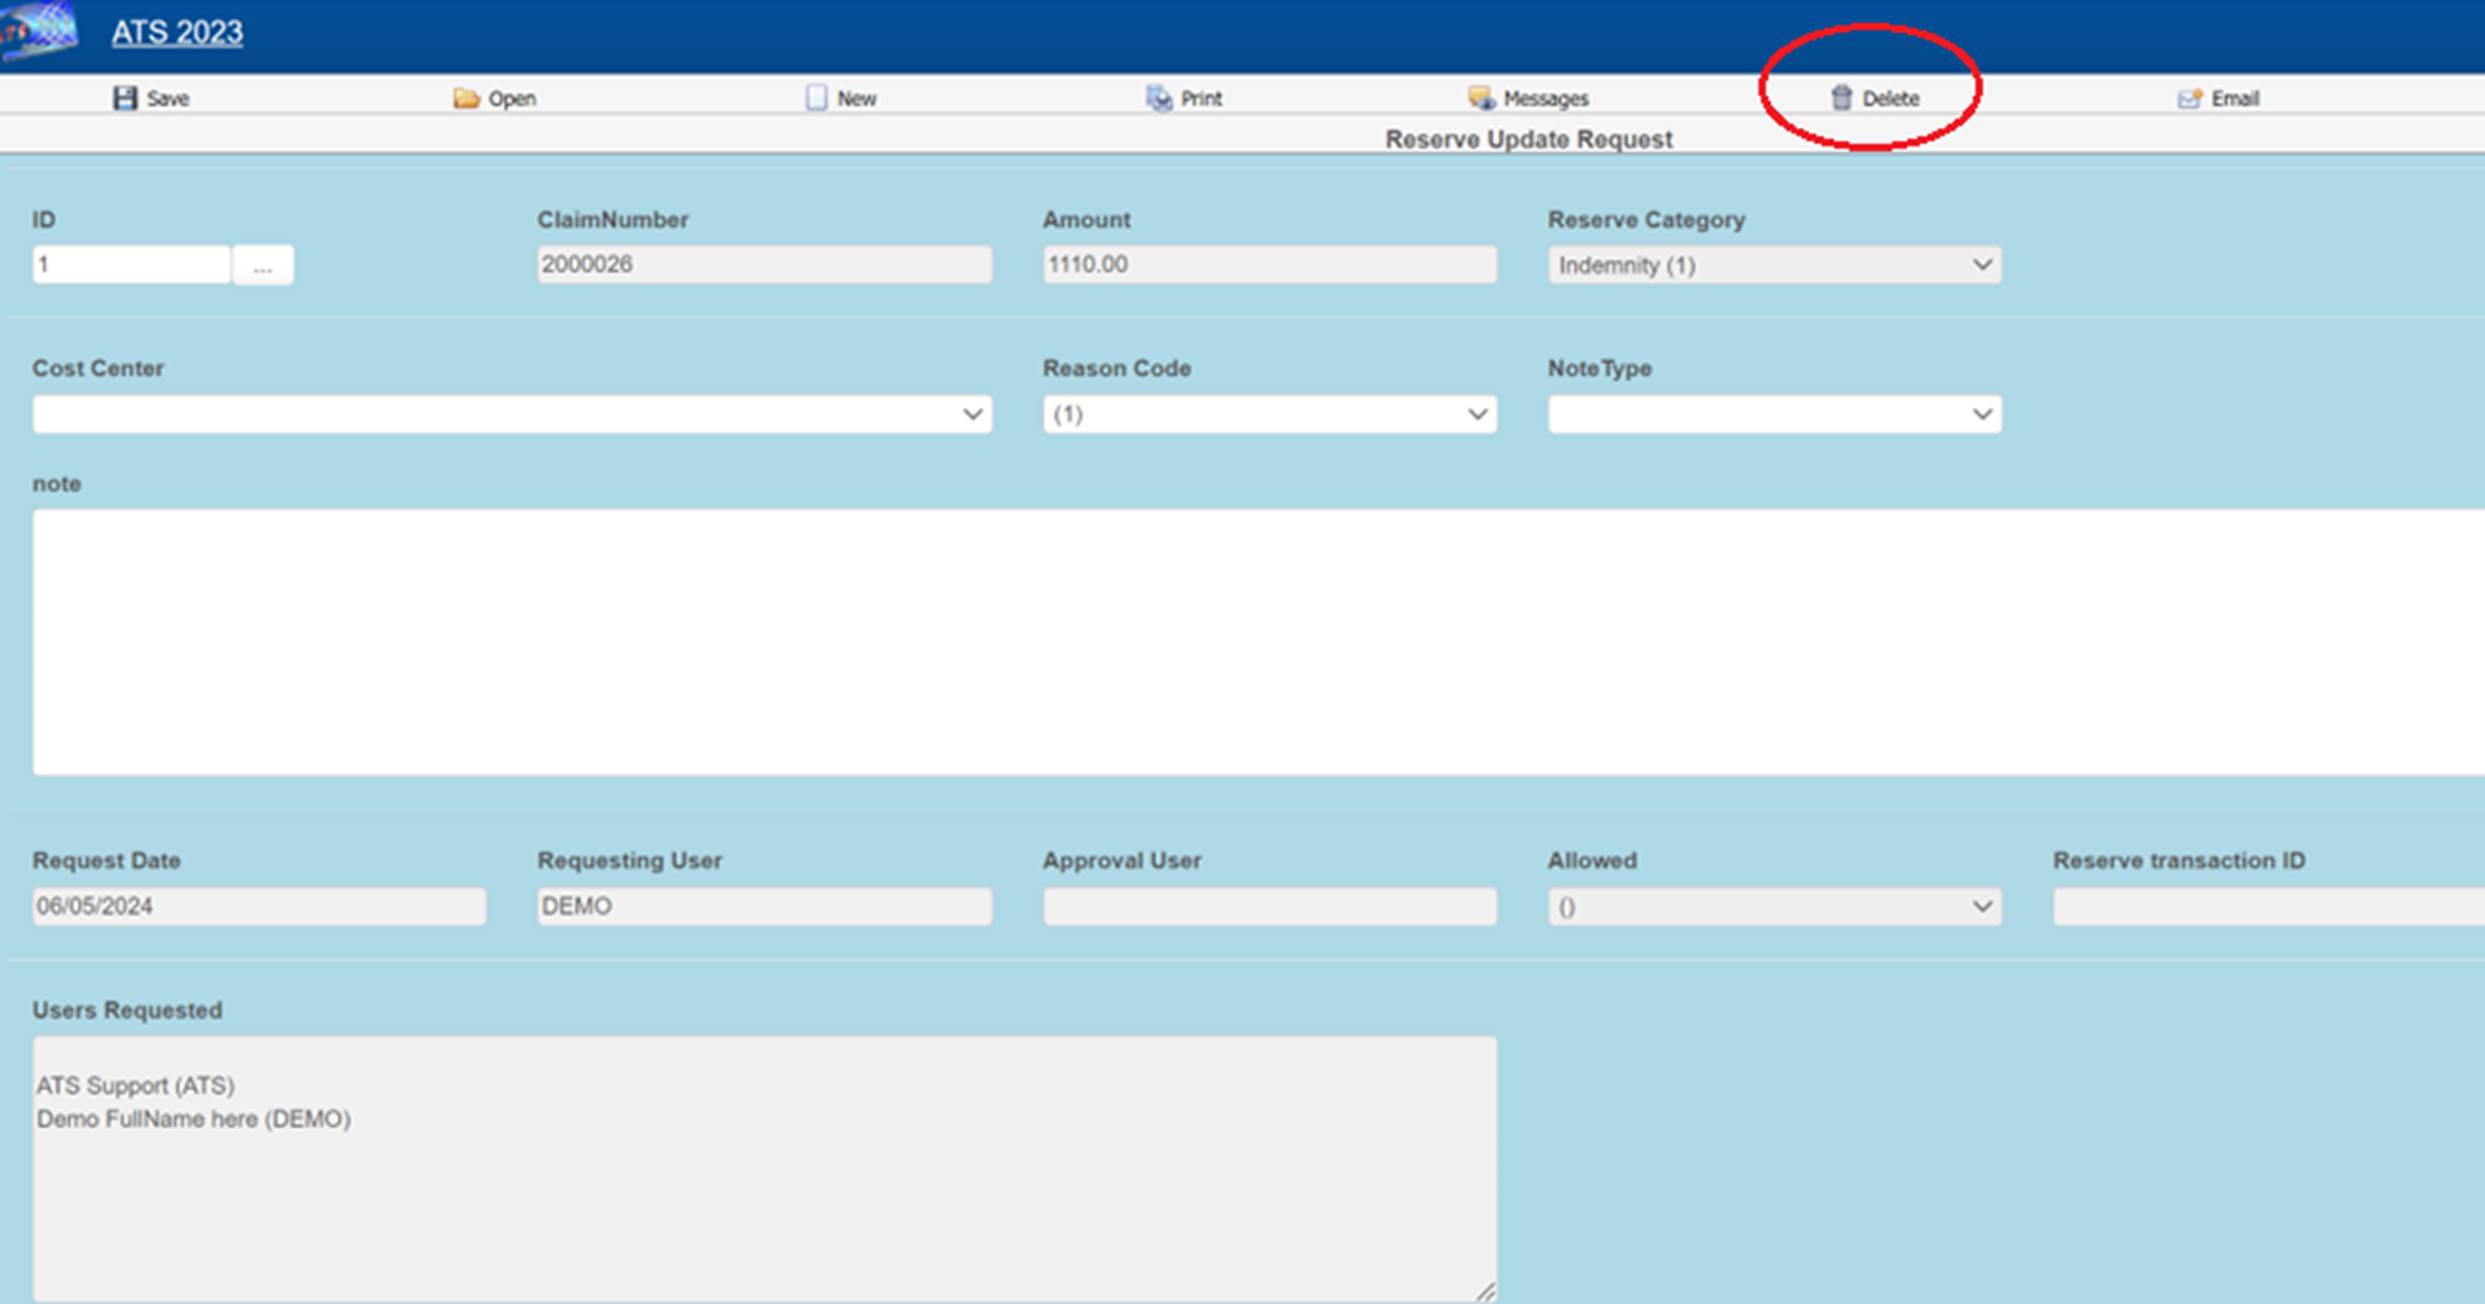
Task: Click the ID input field
Action: coord(131,265)
